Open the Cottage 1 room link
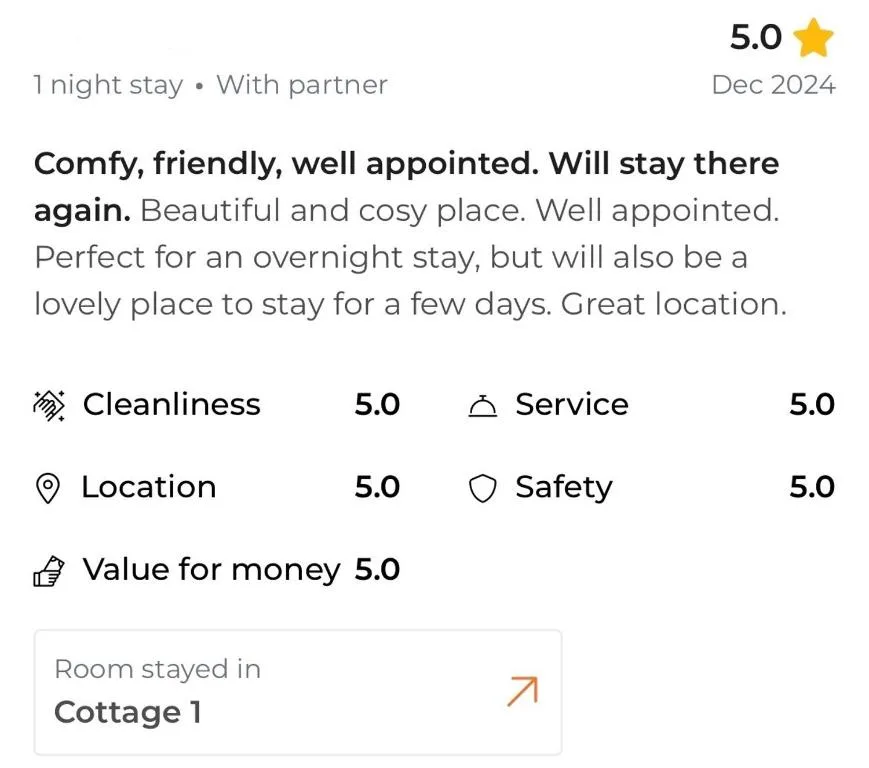Viewport: 869px width, 768px height. (128, 713)
